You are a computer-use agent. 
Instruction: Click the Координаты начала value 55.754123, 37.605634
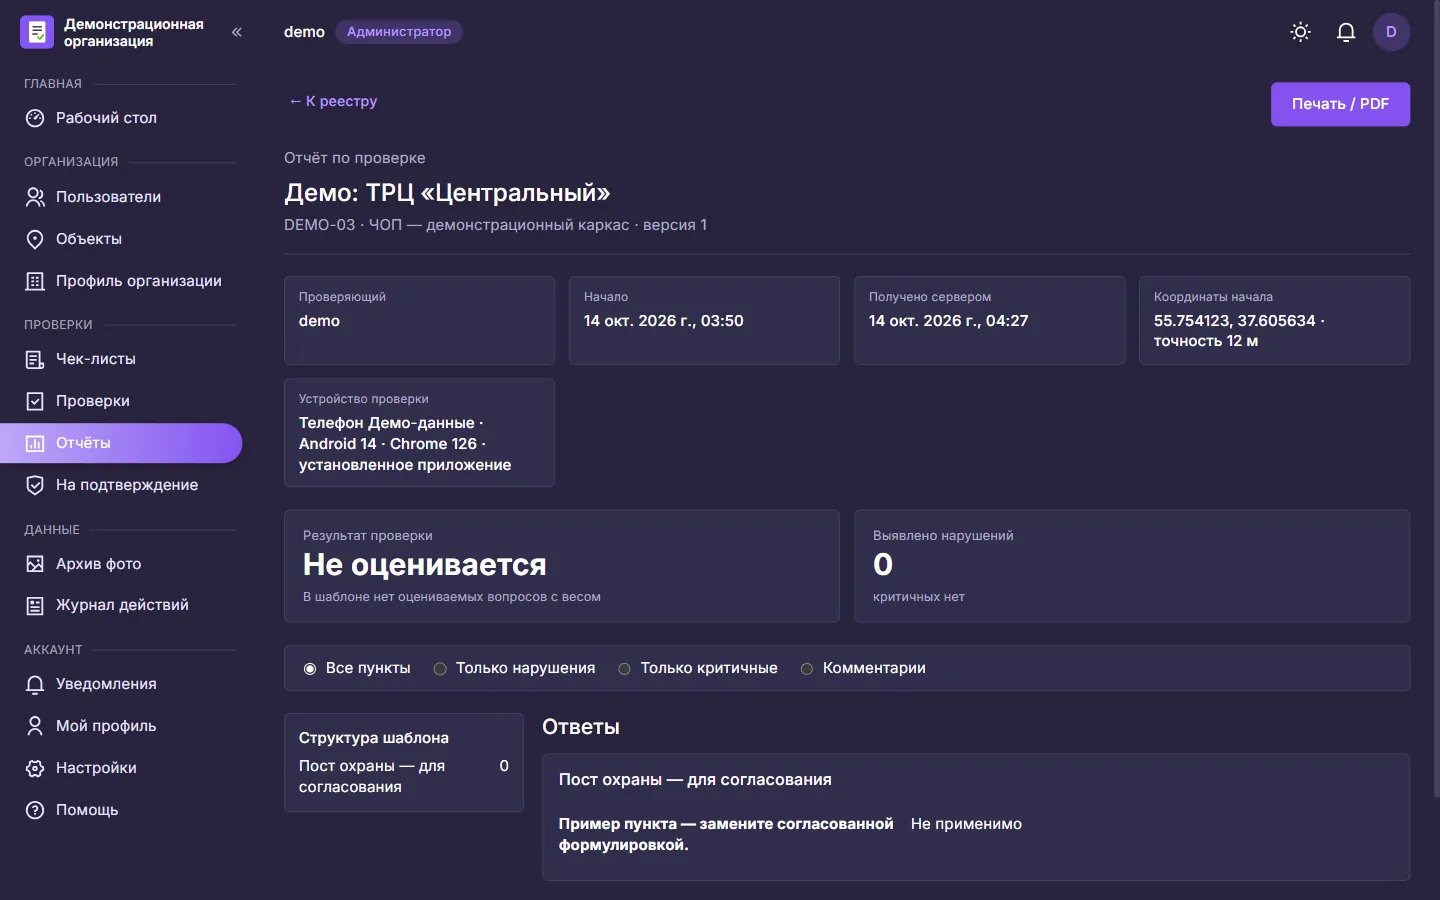1239,331
